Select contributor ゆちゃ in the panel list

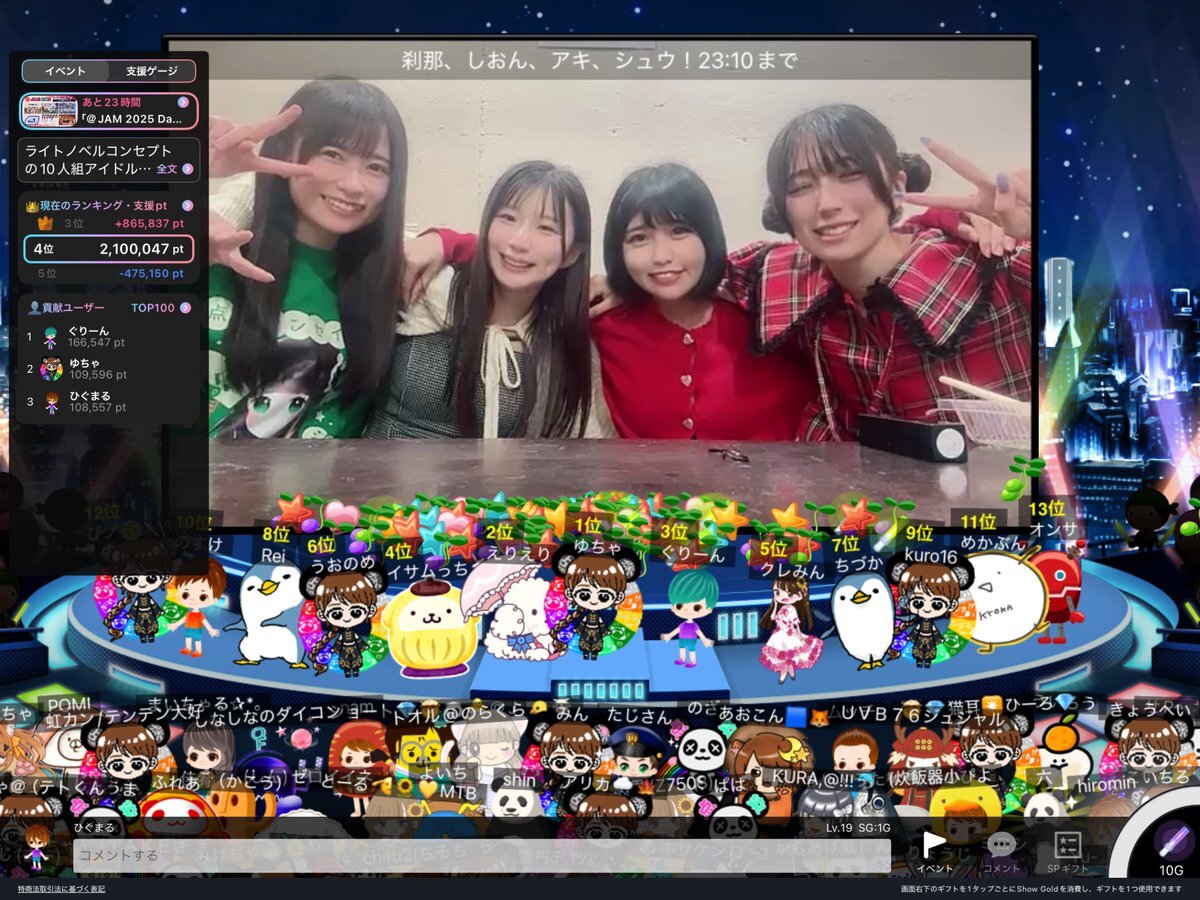110,369
